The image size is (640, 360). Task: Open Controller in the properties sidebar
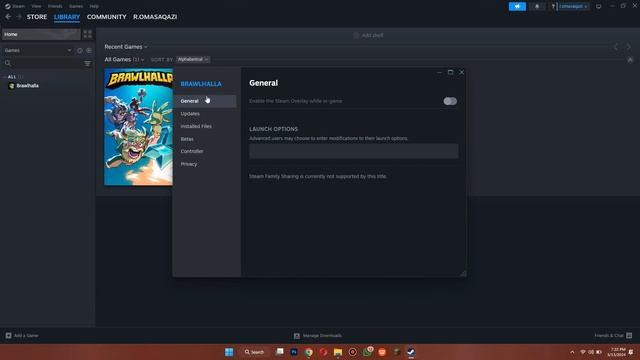pos(192,151)
